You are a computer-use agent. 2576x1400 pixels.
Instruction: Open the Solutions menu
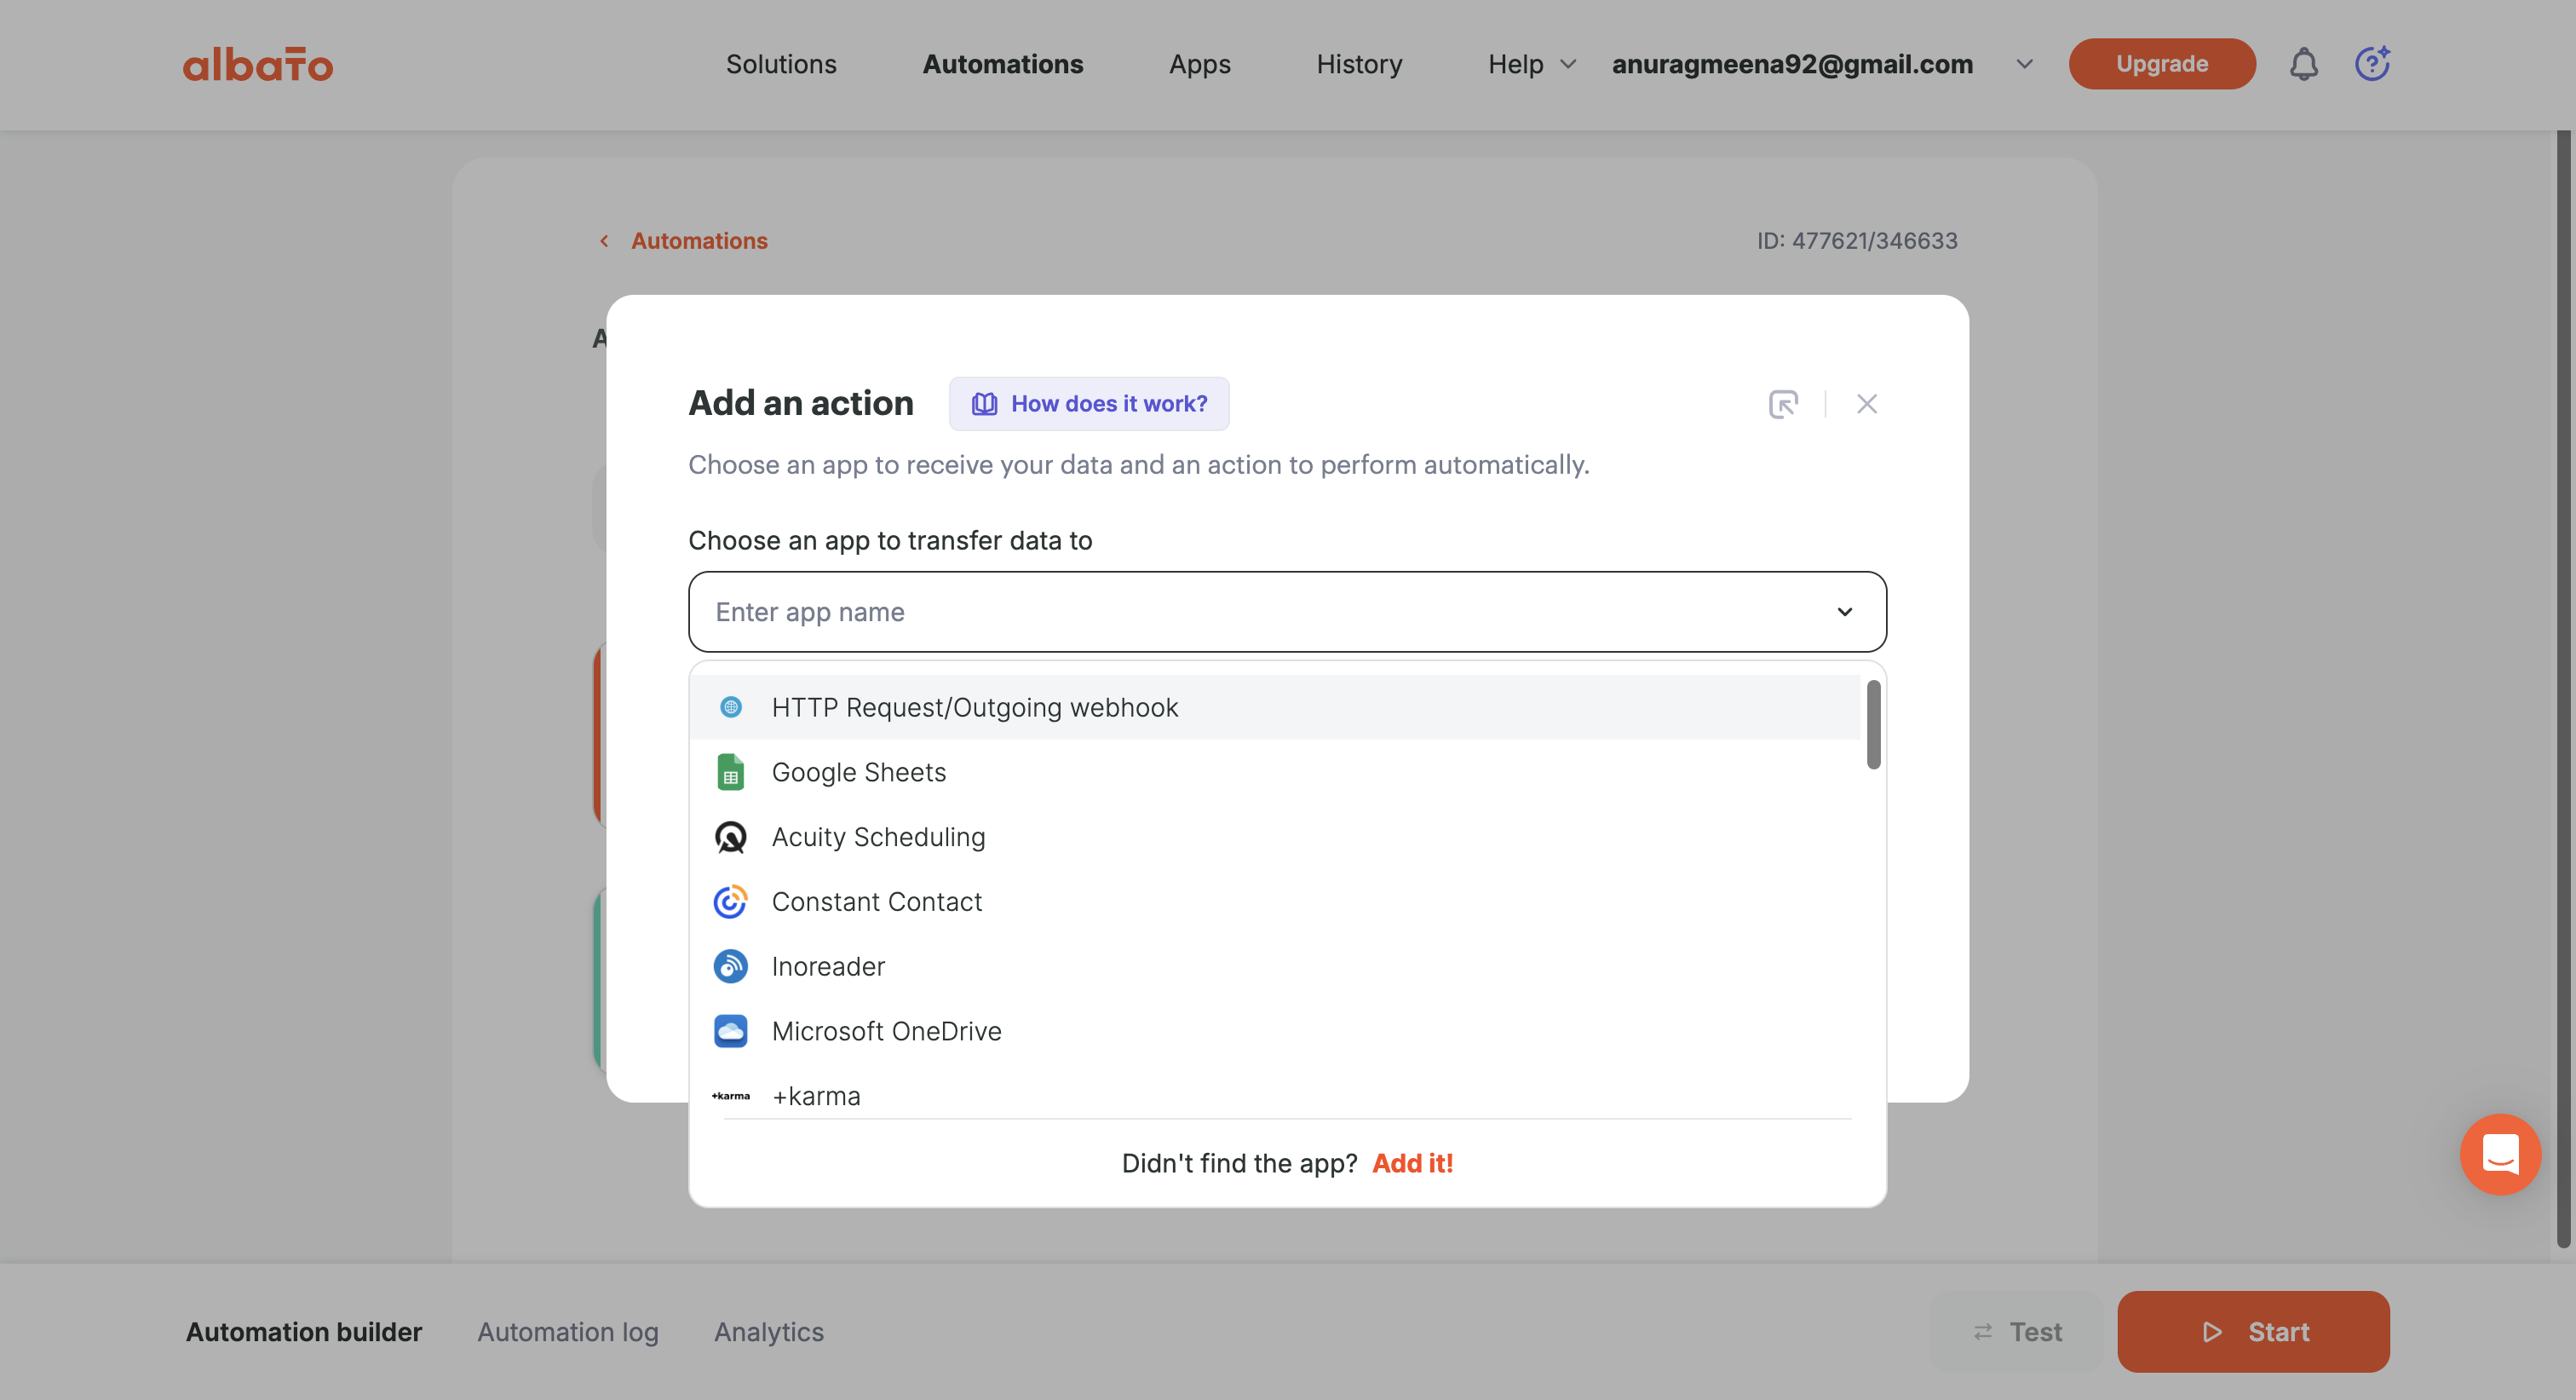pyautogui.click(x=781, y=64)
